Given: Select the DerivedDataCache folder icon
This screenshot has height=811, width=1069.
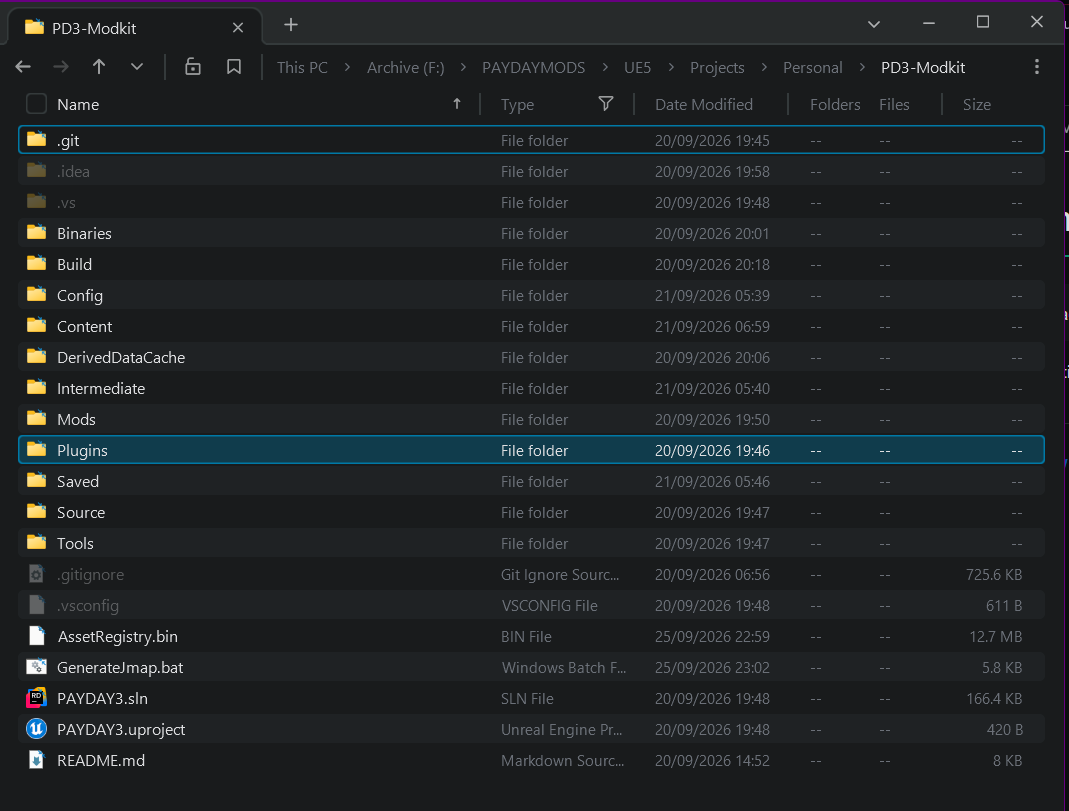Looking at the screenshot, I should [x=36, y=356].
